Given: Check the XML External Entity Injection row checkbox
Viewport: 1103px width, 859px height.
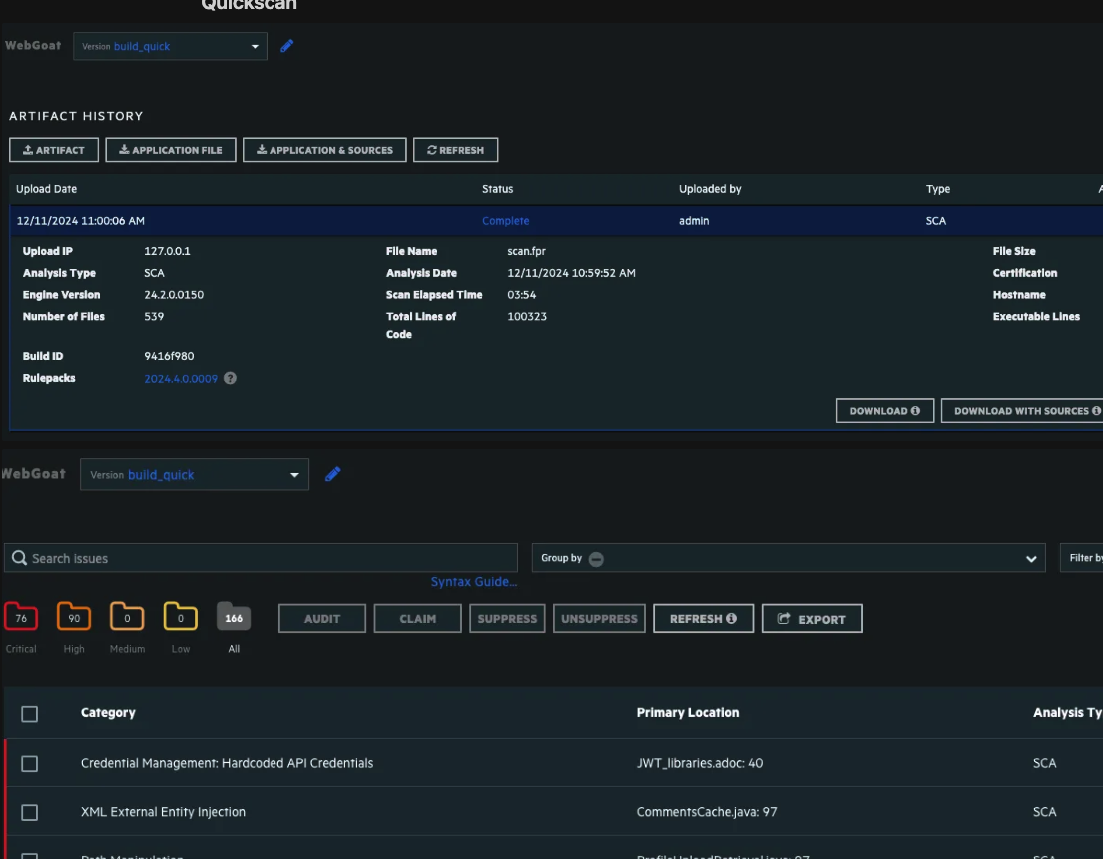Looking at the screenshot, I should click(30, 811).
